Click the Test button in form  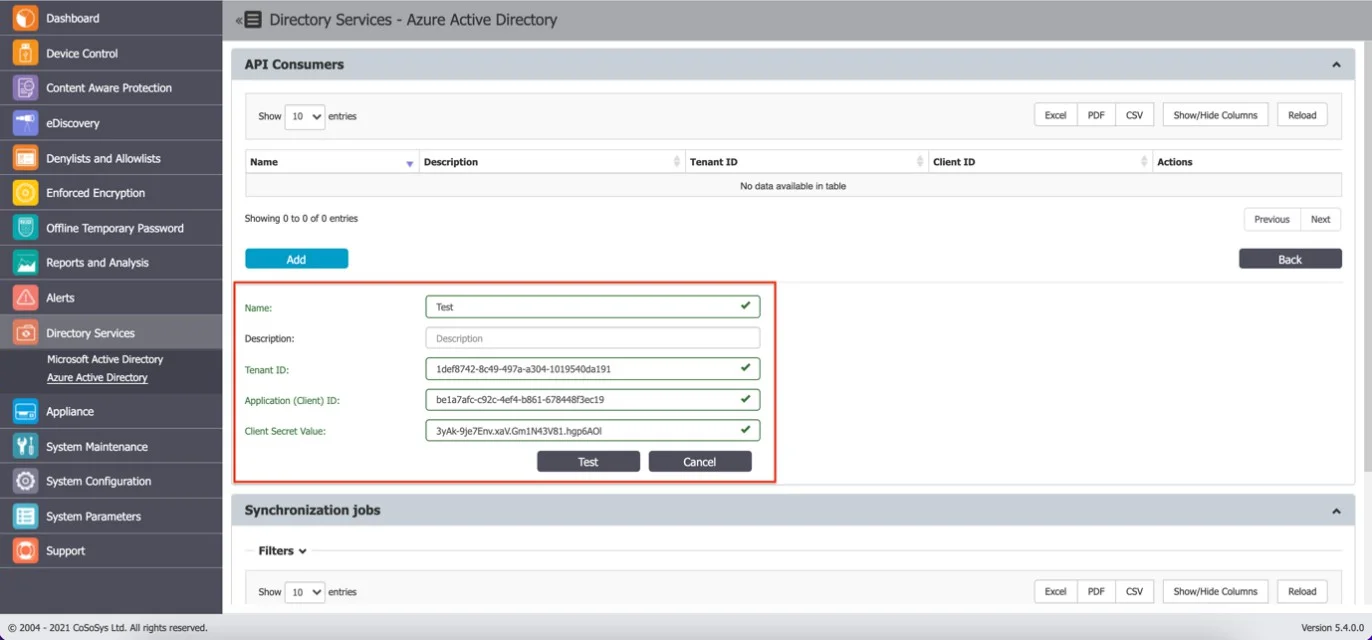coord(588,461)
